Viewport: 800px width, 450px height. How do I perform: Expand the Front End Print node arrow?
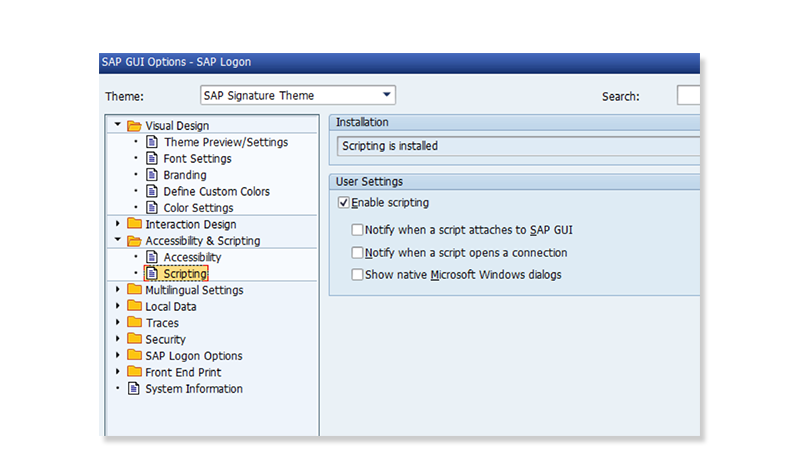118,371
